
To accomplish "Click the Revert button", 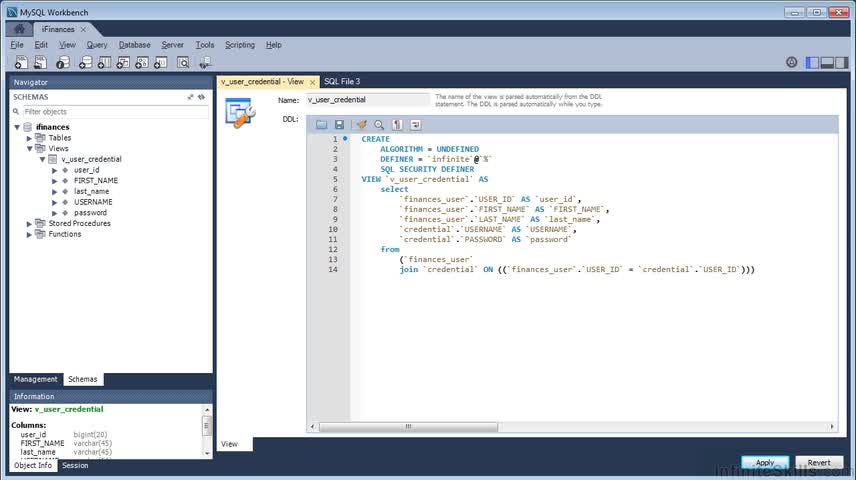I will (819, 463).
